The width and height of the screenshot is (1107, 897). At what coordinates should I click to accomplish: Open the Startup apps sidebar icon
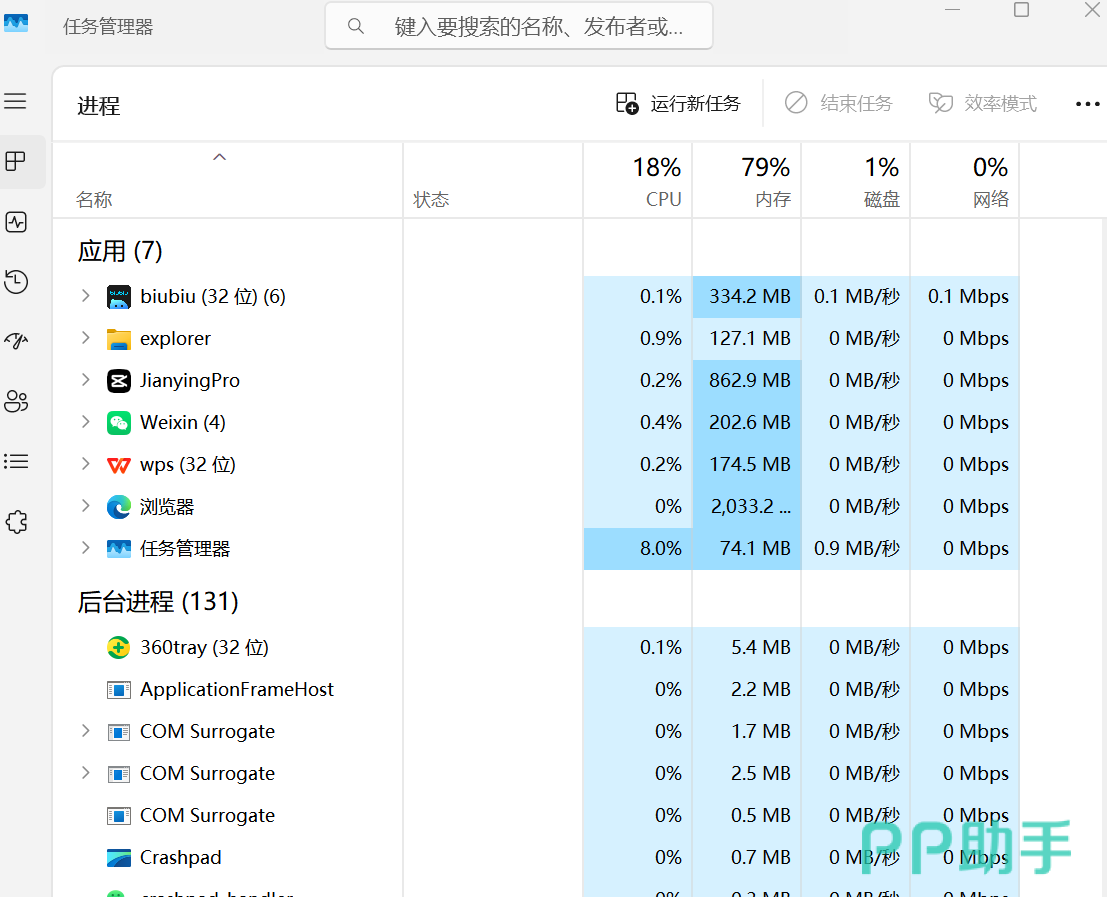(x=16, y=342)
